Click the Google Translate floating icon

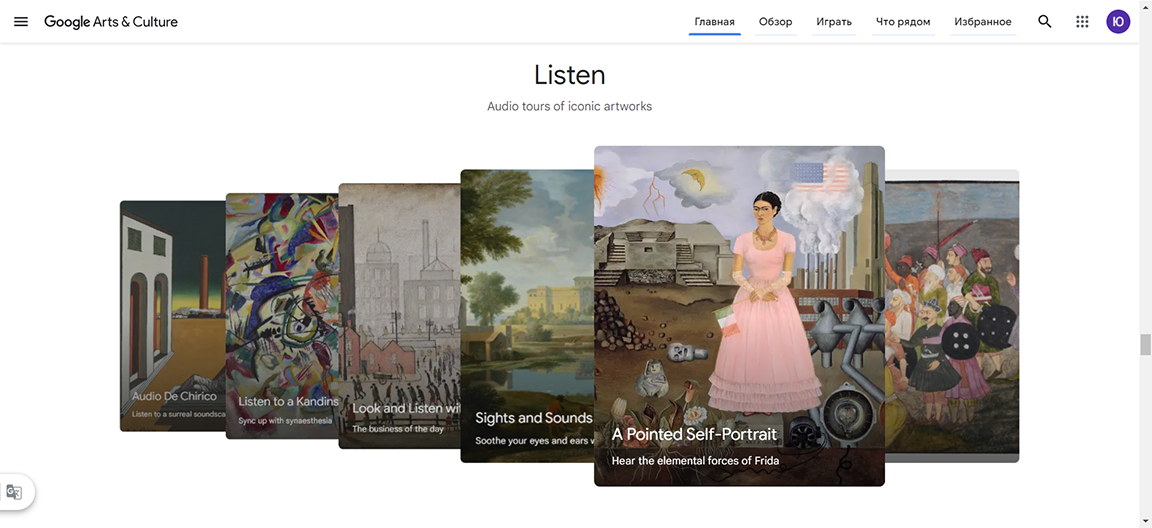tap(14, 491)
